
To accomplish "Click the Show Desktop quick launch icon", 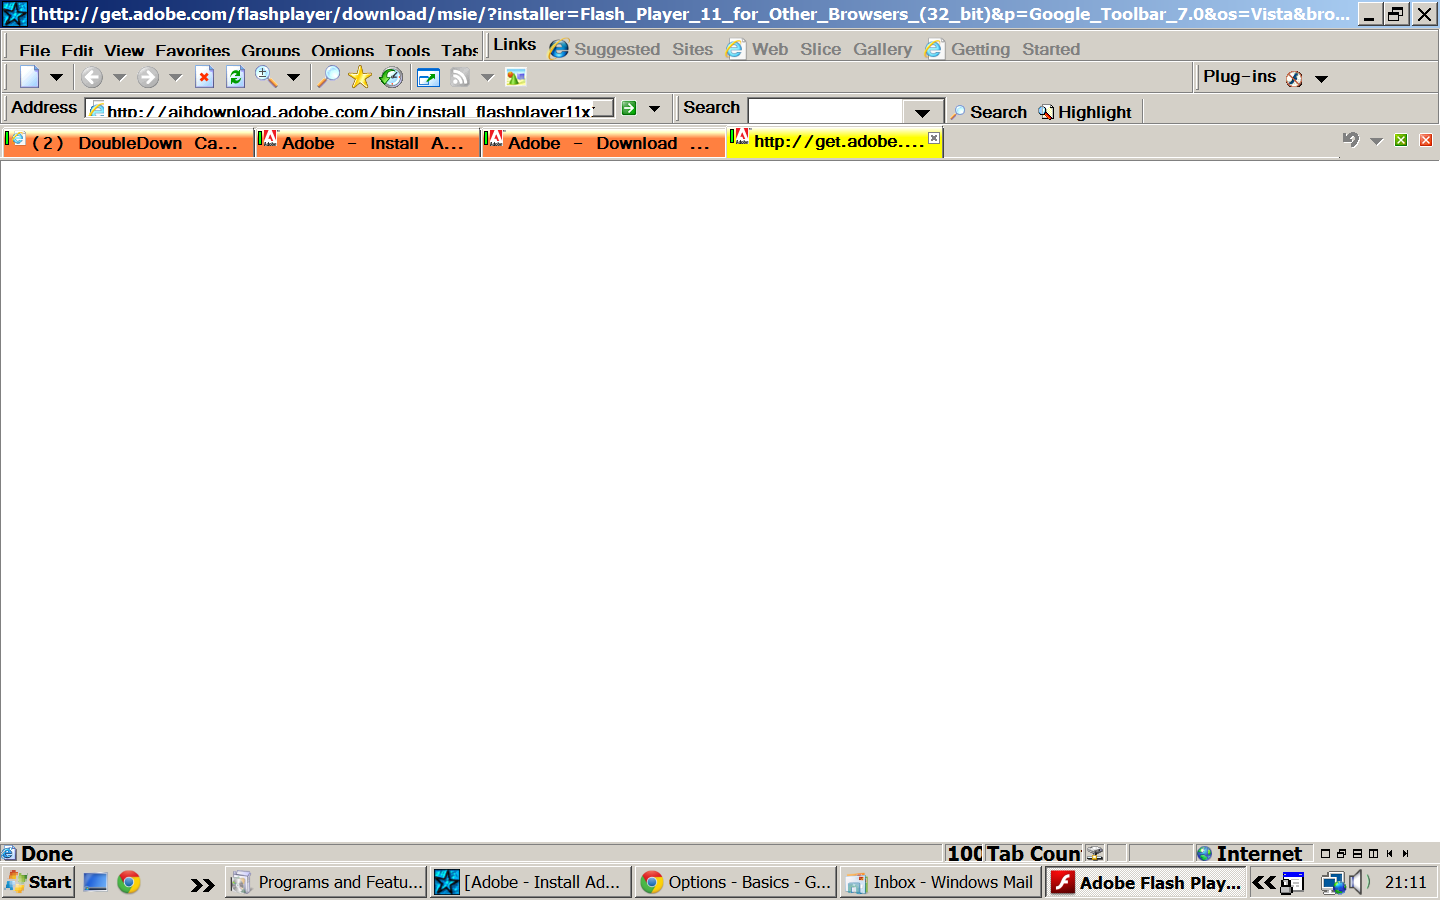I will click(95, 882).
